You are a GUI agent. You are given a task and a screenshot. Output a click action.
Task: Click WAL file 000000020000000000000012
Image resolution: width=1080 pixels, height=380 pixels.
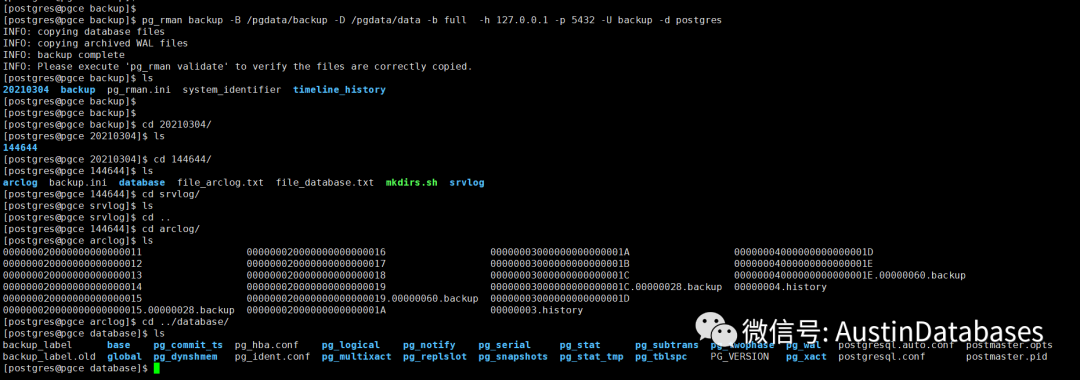tap(72, 264)
